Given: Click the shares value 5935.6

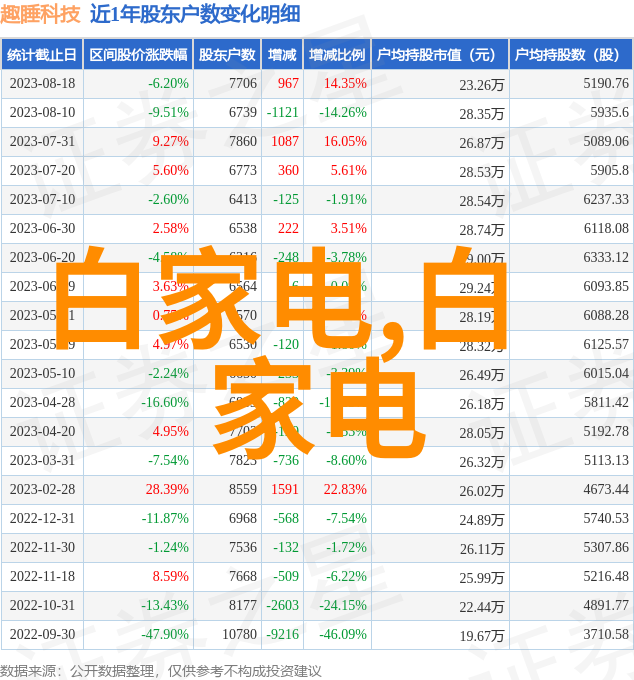Looking at the screenshot, I should 609,112.
